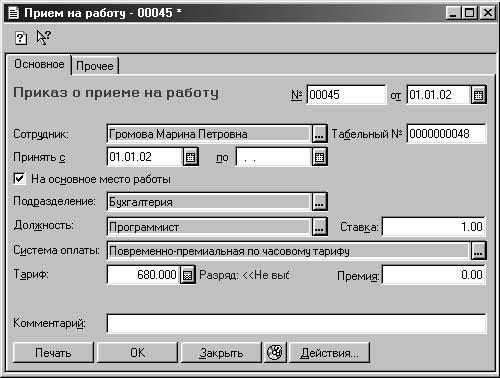Open the Действия... menu button
Image resolution: width=500 pixels, height=378 pixels.
pos(329,352)
